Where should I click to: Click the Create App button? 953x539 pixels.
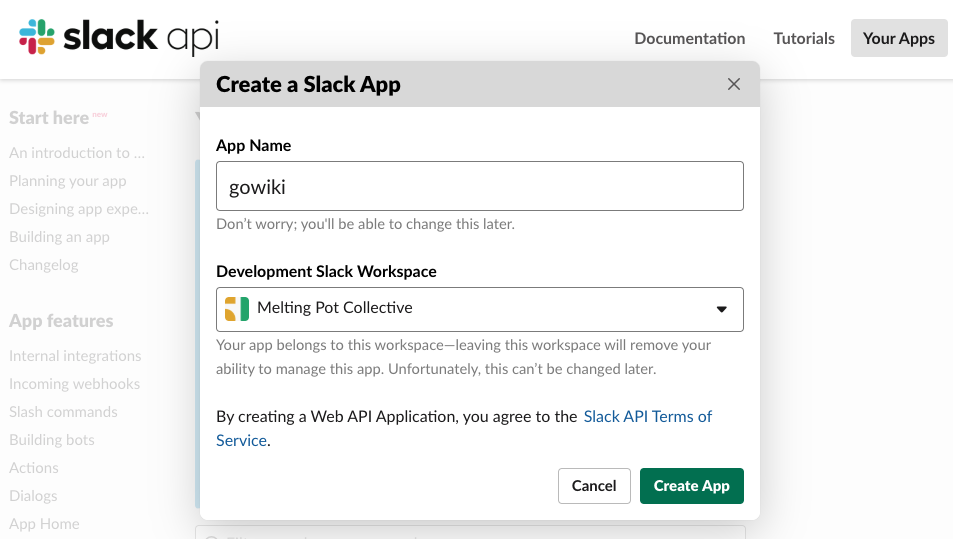coord(692,486)
